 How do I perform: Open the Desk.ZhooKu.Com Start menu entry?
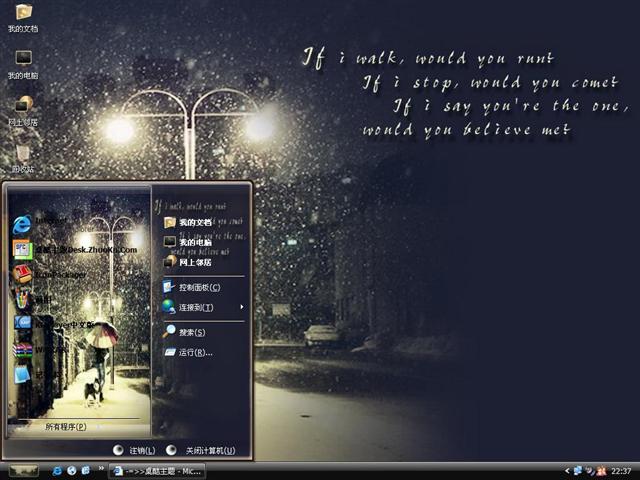75,249
